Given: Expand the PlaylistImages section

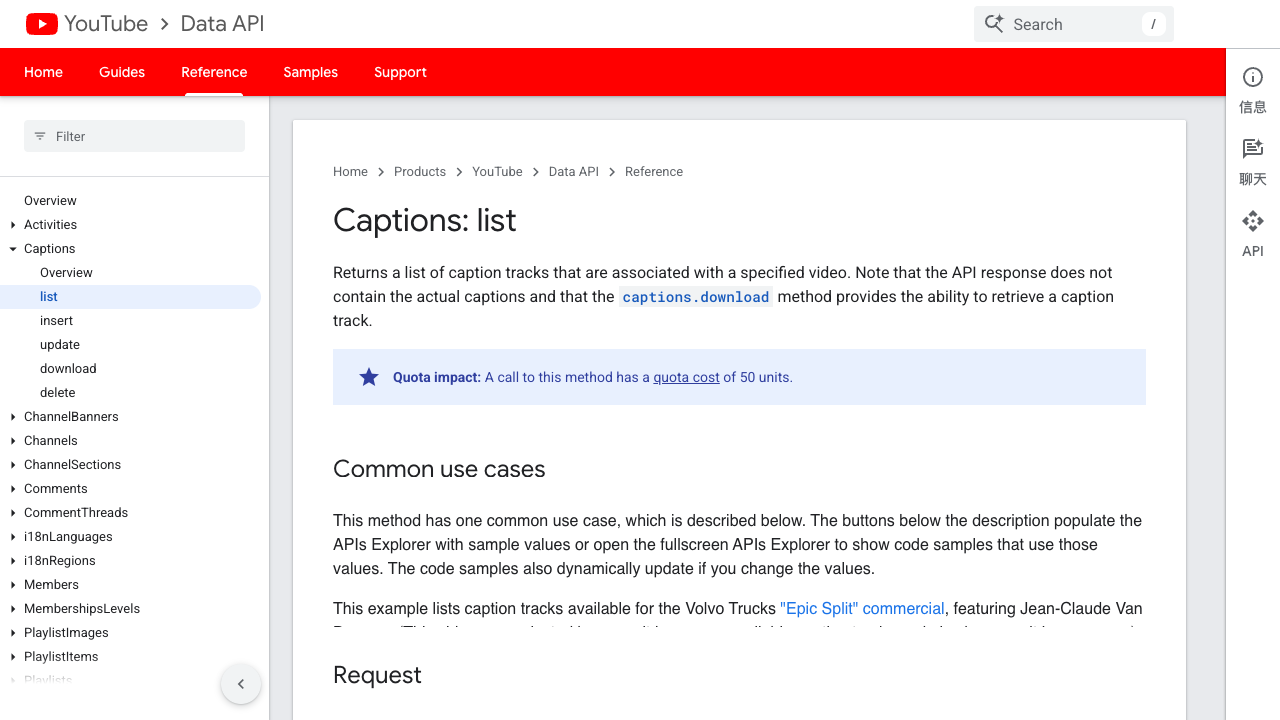Looking at the screenshot, I should pyautogui.click(x=13, y=633).
